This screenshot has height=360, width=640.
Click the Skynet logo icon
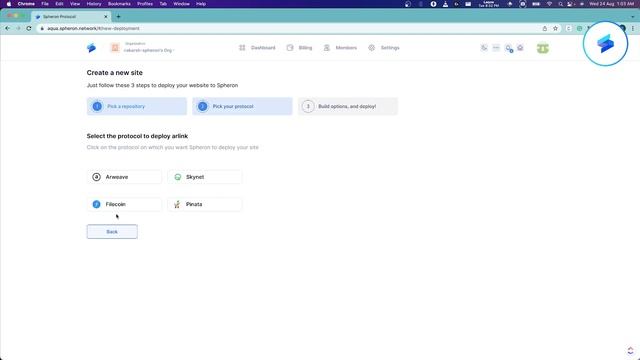[x=178, y=177]
